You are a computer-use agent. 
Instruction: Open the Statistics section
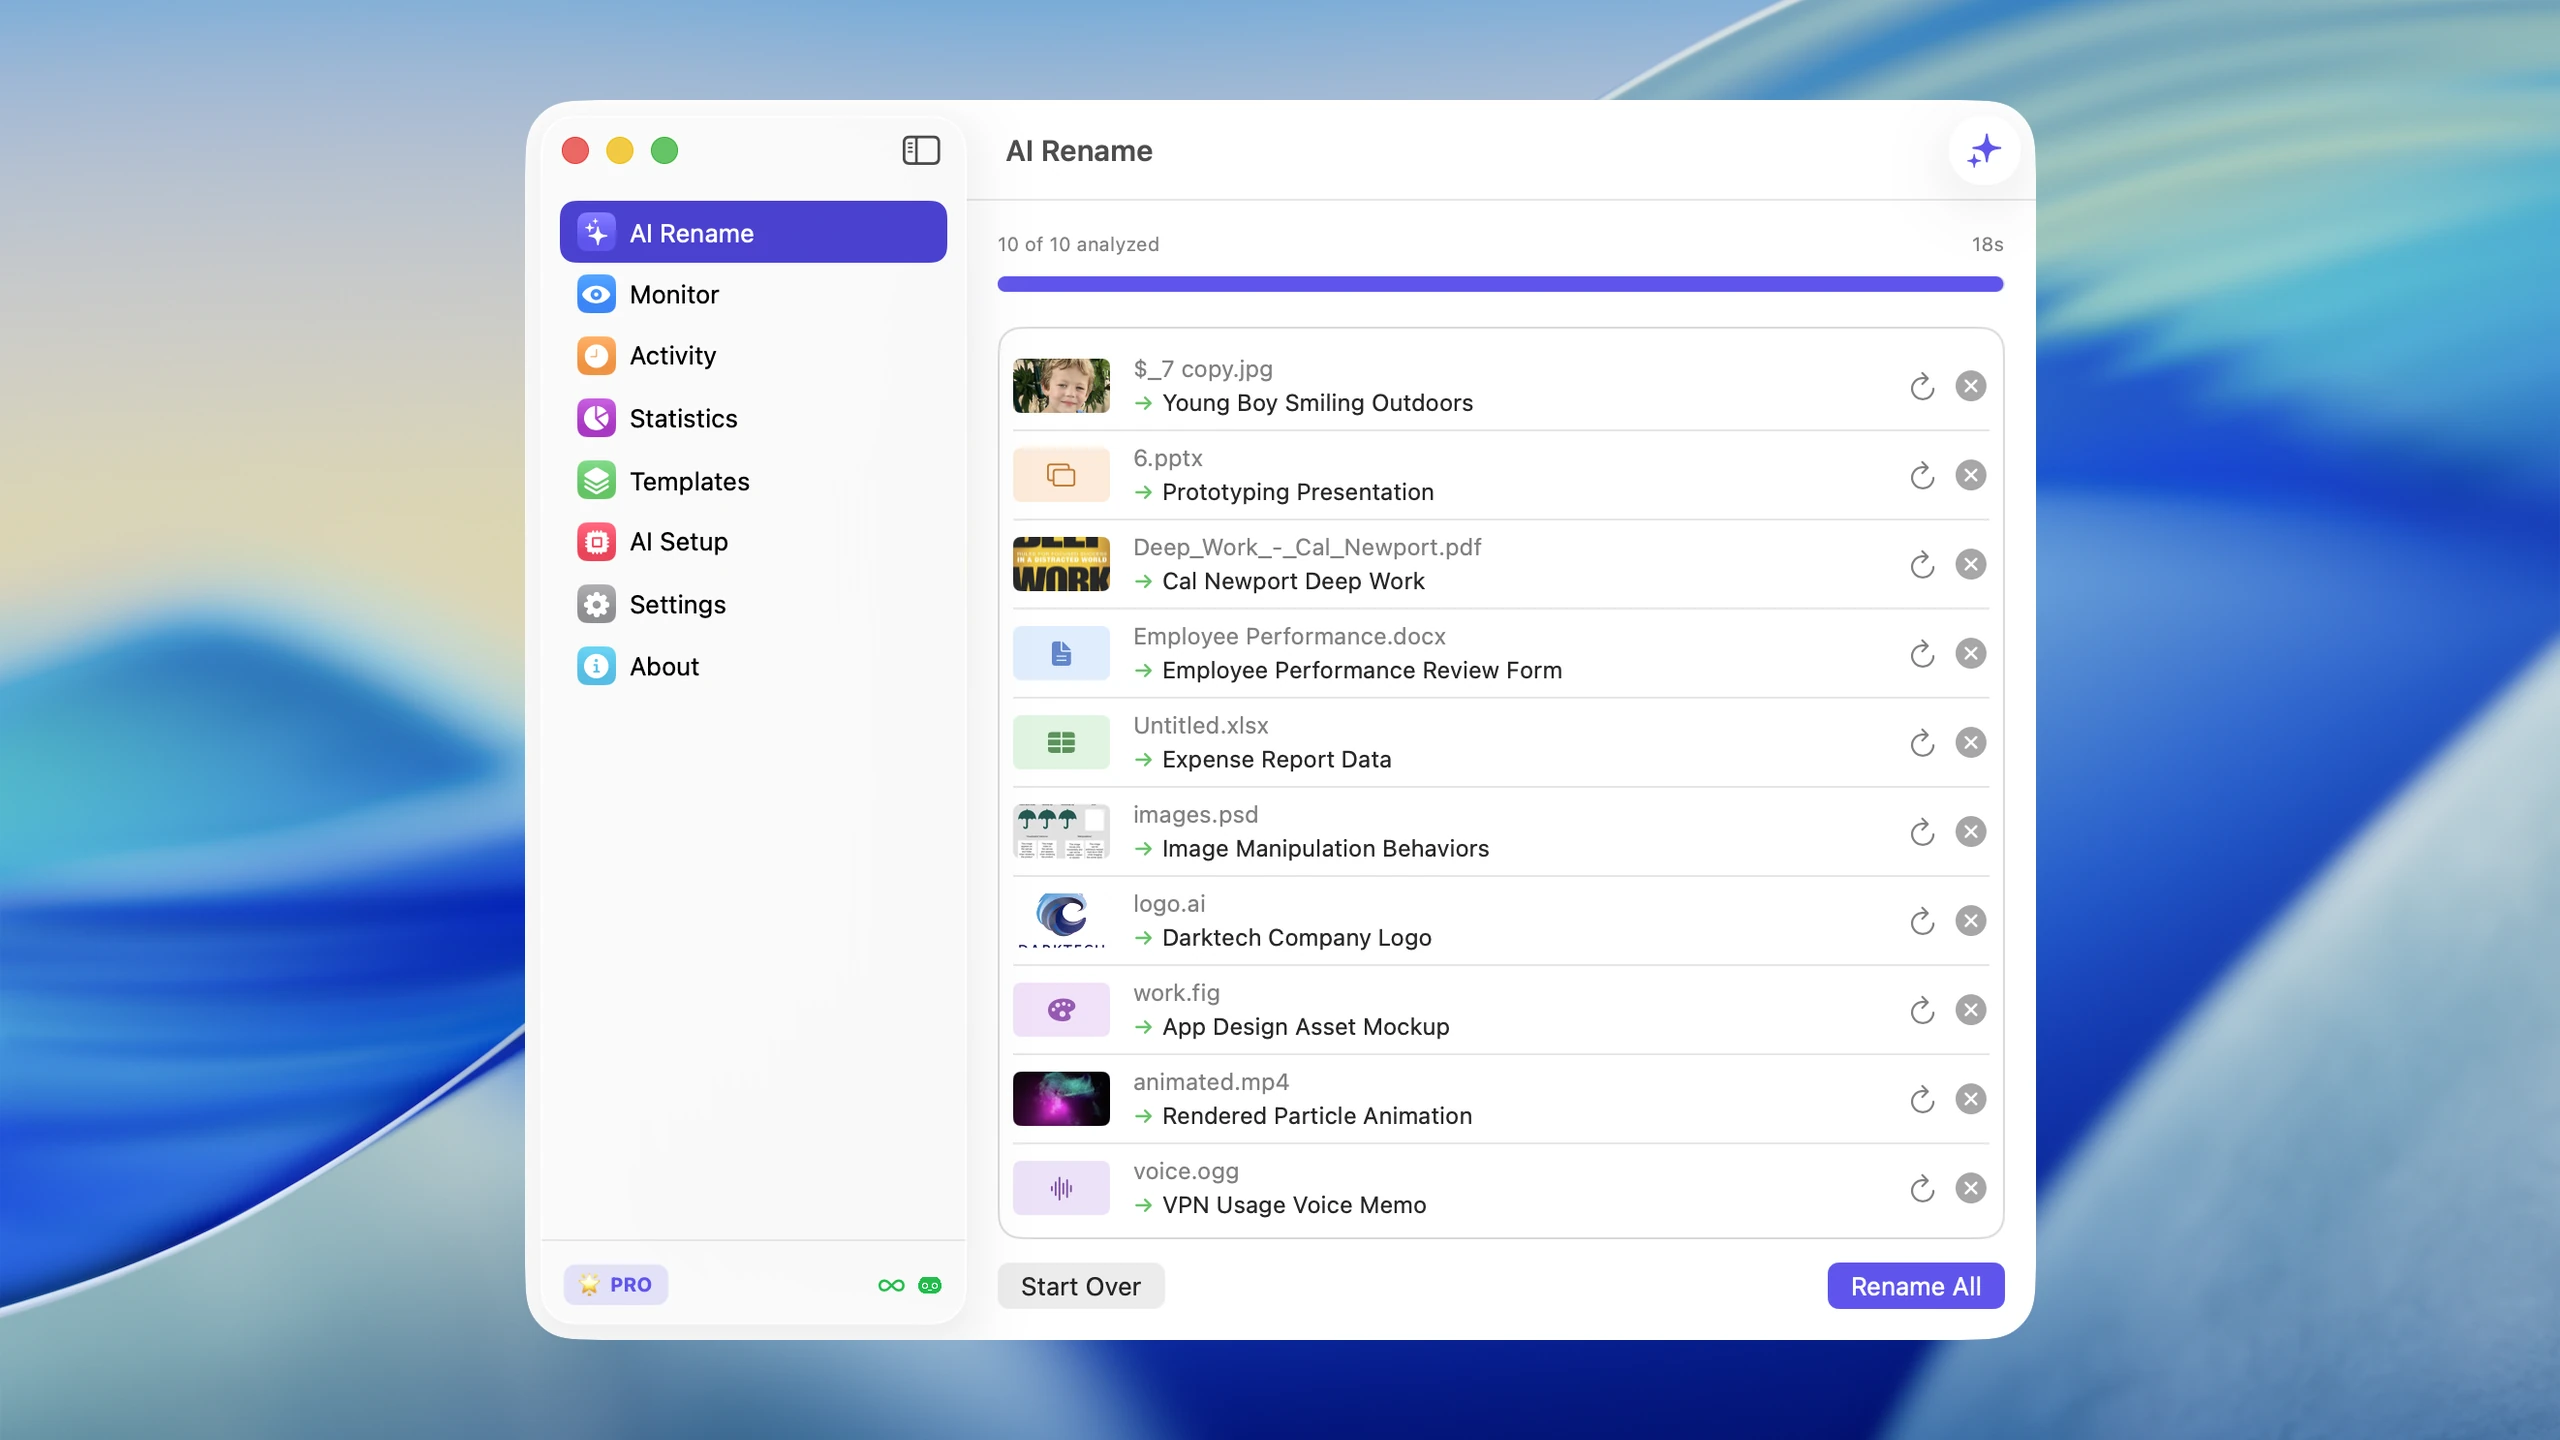[753, 418]
